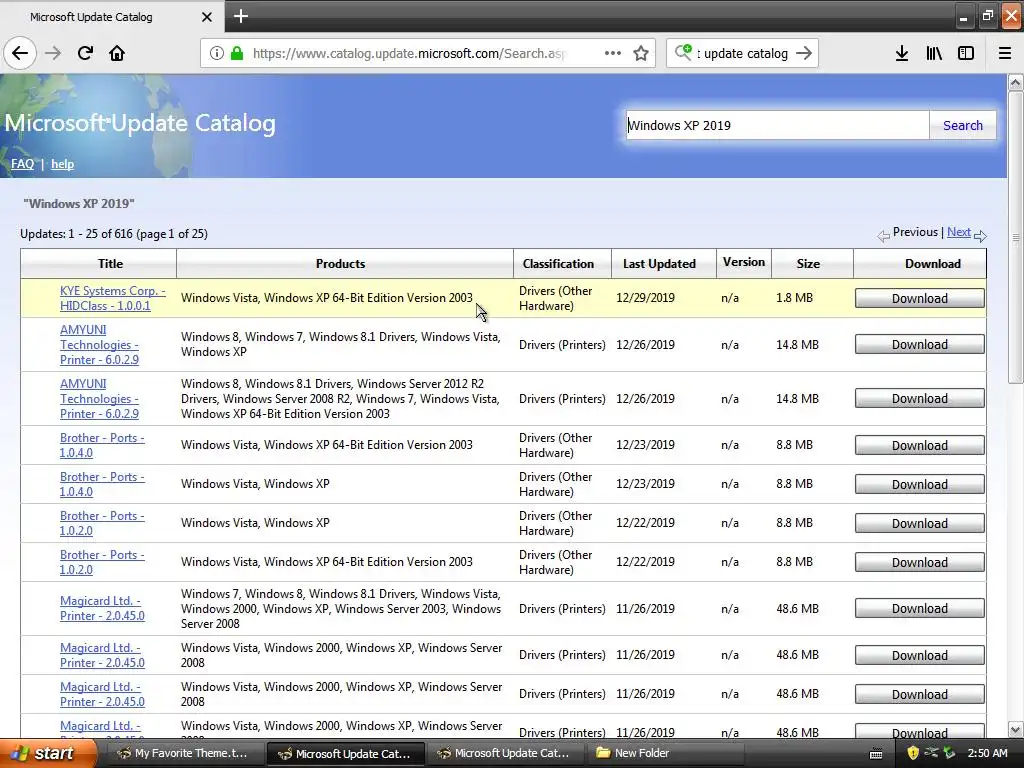The width and height of the screenshot is (1024, 768).
Task: Select the 1.8 MB size cell
Action: pos(794,298)
